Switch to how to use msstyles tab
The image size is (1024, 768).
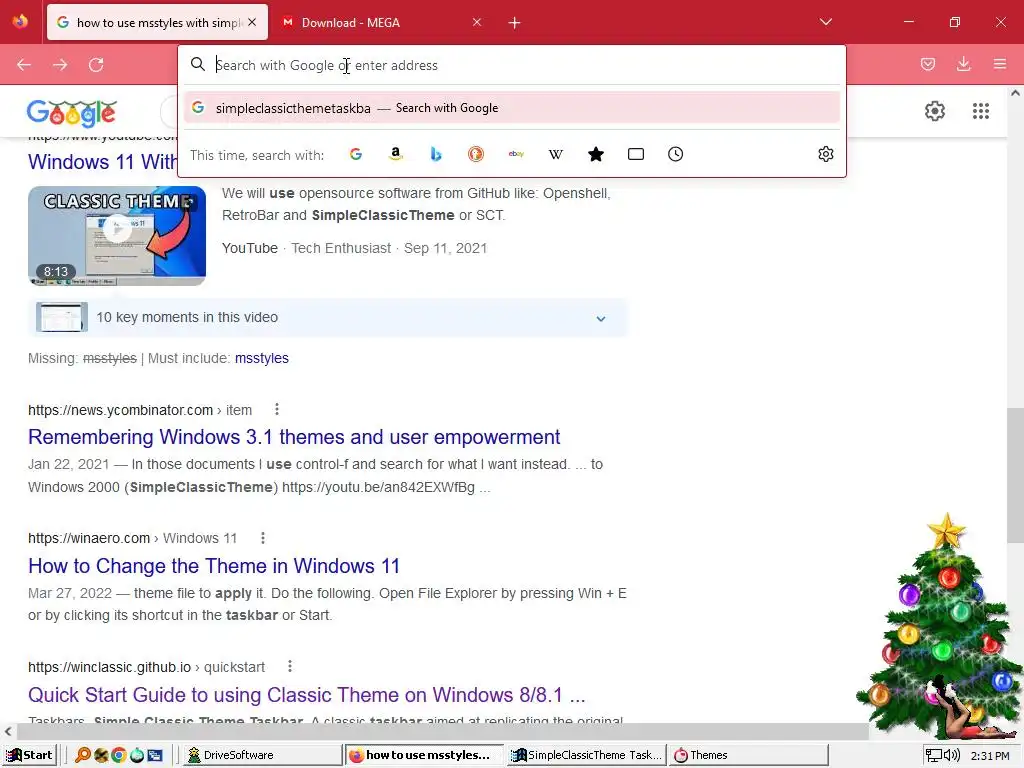(157, 22)
